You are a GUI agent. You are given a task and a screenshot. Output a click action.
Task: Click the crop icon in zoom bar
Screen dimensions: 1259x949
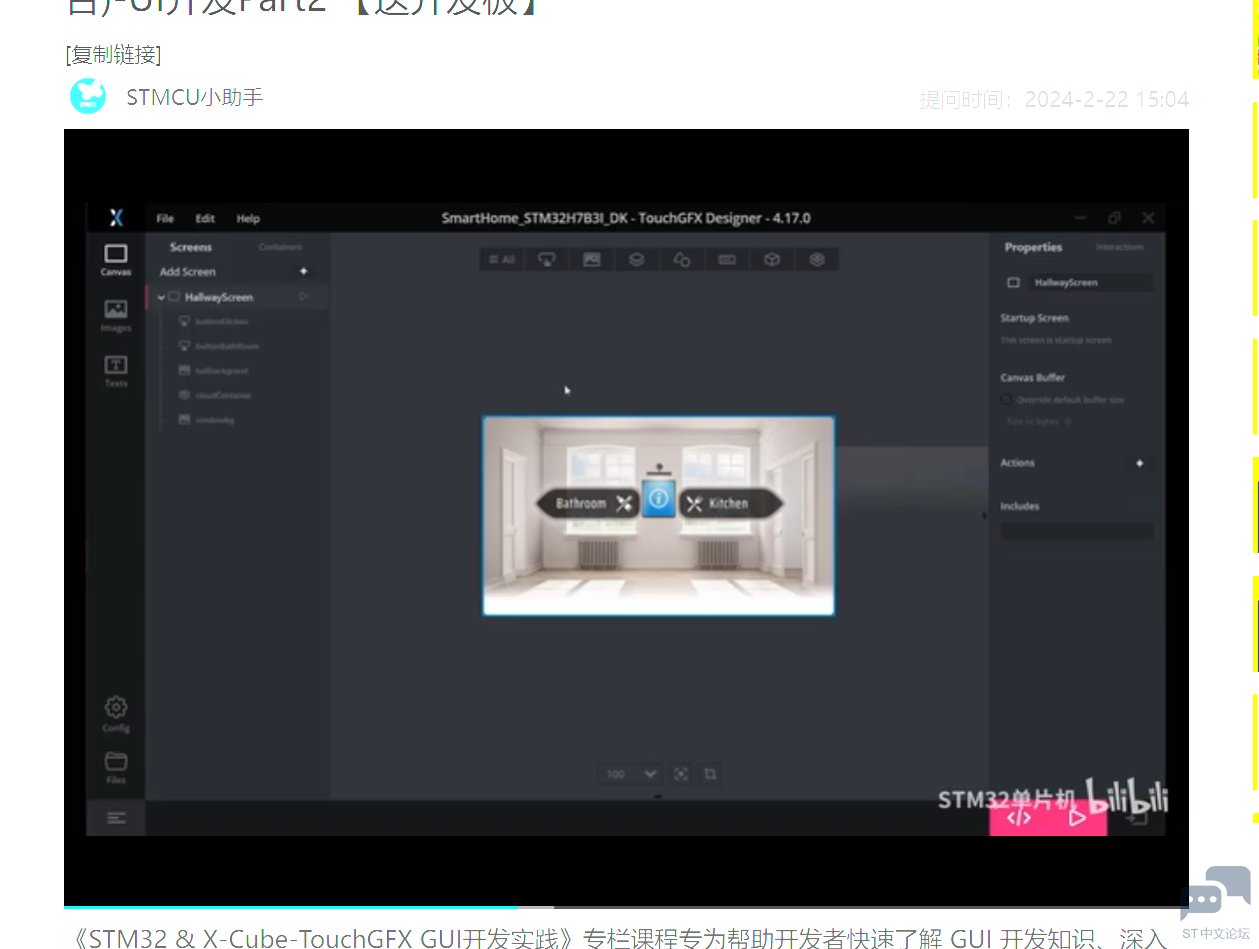point(710,774)
